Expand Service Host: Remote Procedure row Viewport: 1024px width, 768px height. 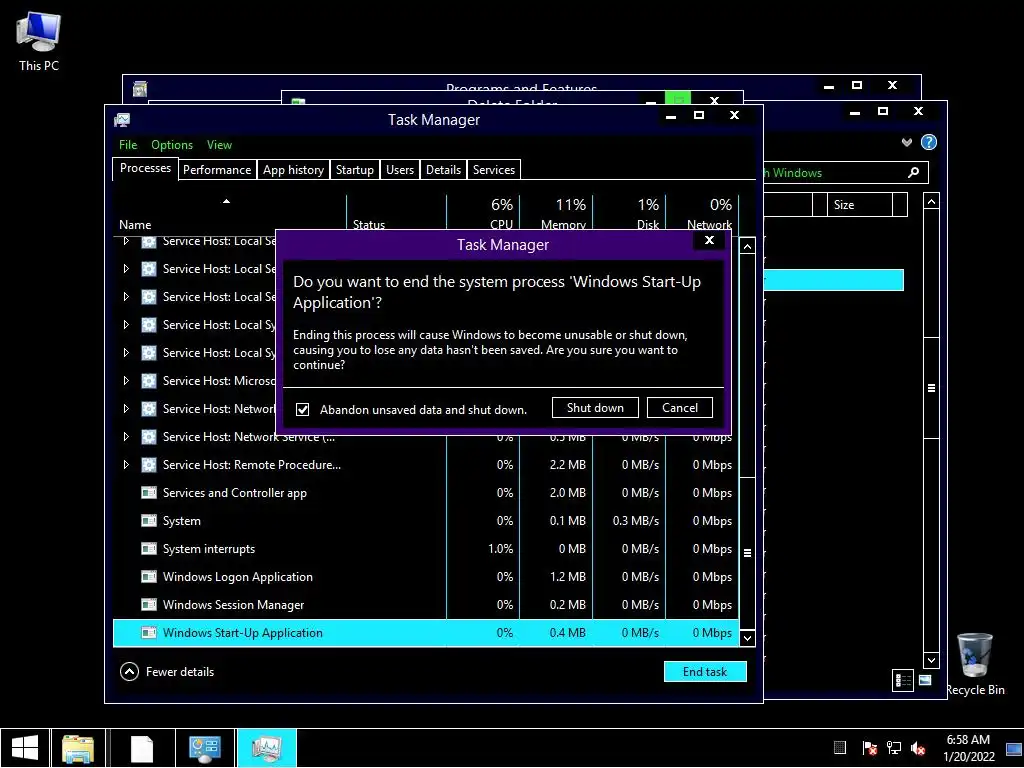(x=126, y=464)
